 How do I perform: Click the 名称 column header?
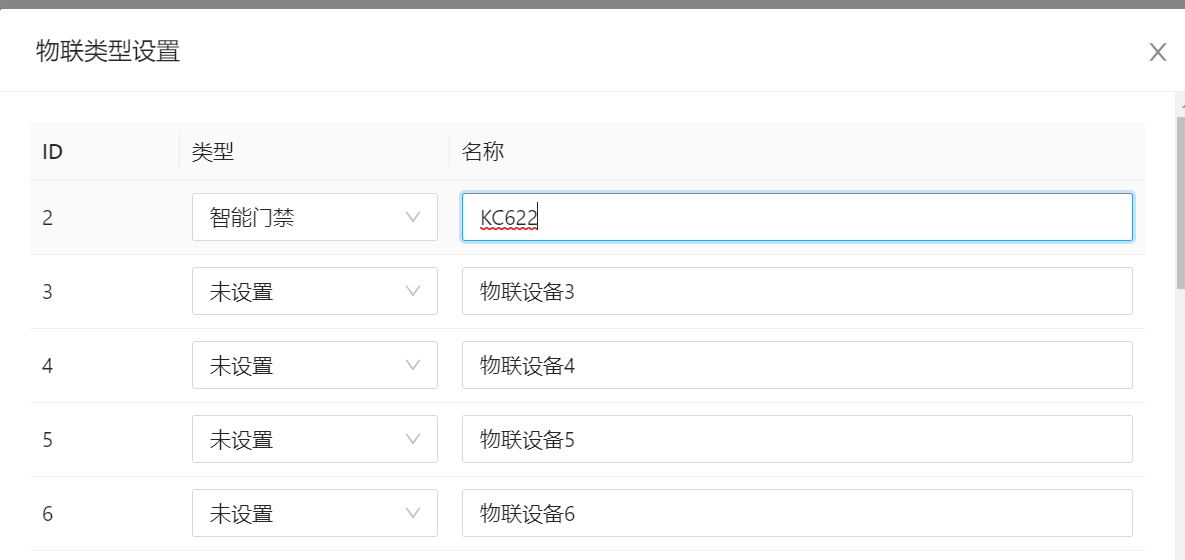tap(483, 152)
